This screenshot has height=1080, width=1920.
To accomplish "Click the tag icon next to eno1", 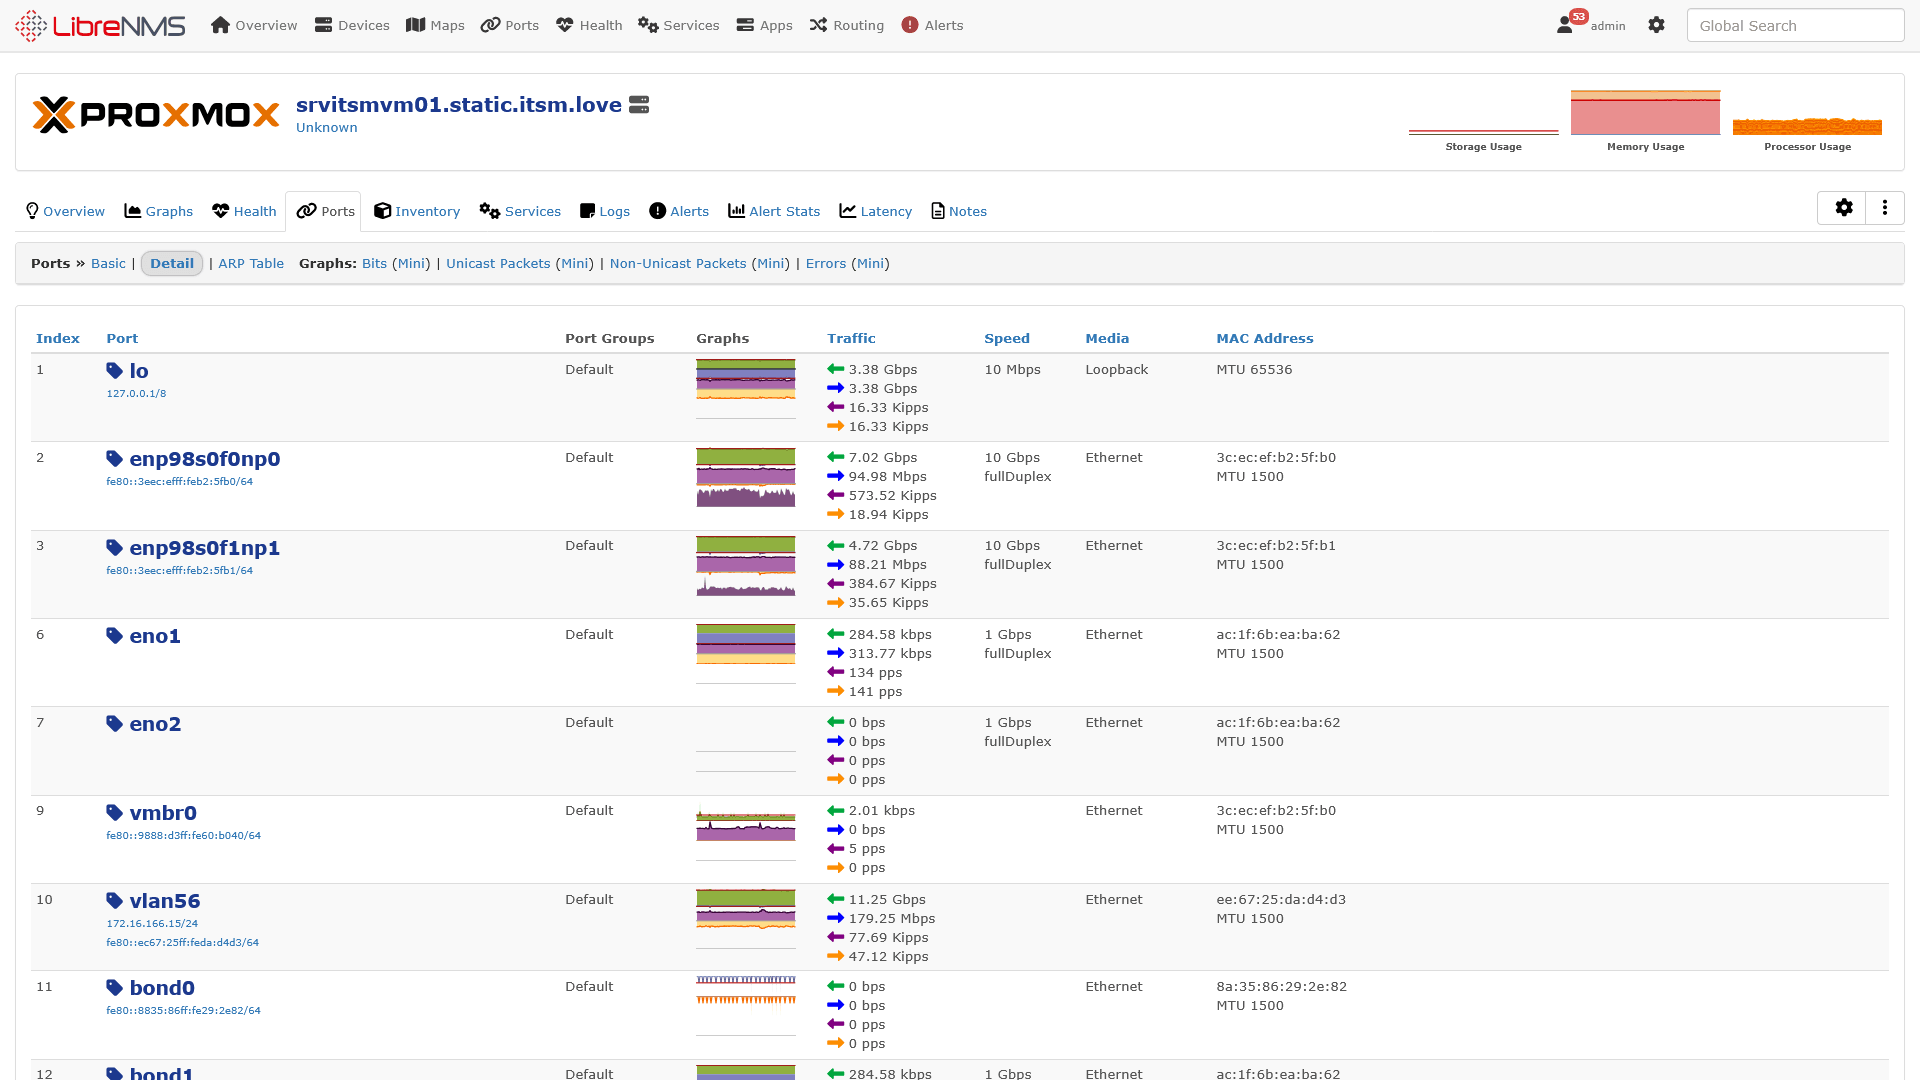I will click(114, 636).
